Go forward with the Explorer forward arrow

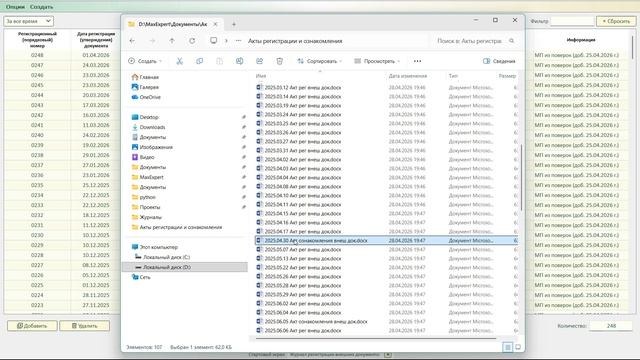[x=152, y=41]
